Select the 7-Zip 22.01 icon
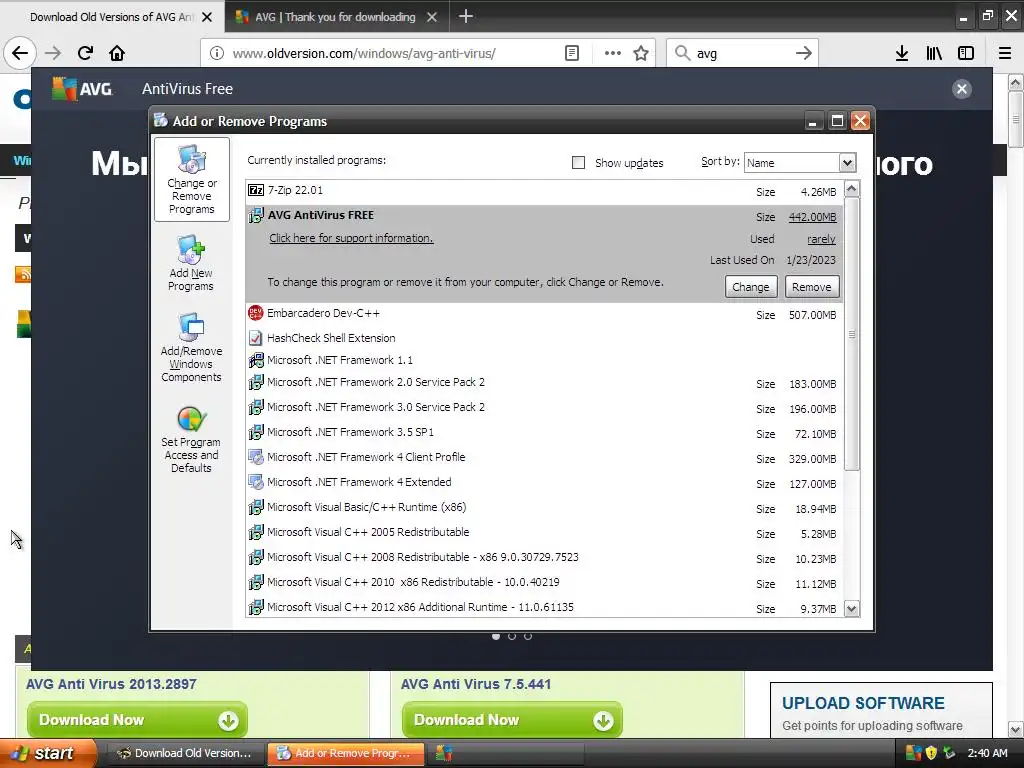The height and width of the screenshot is (768, 1024). 256,190
